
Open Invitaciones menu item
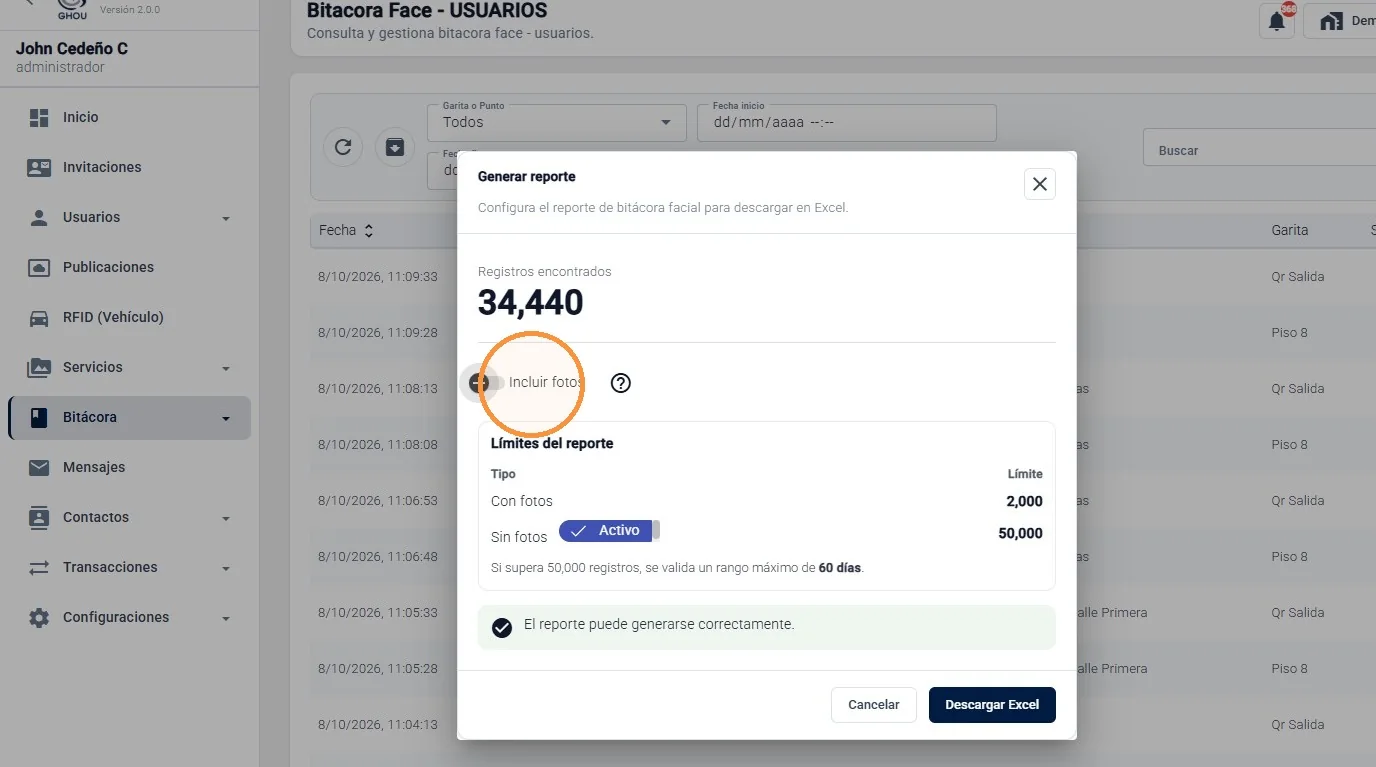[x=129, y=167]
